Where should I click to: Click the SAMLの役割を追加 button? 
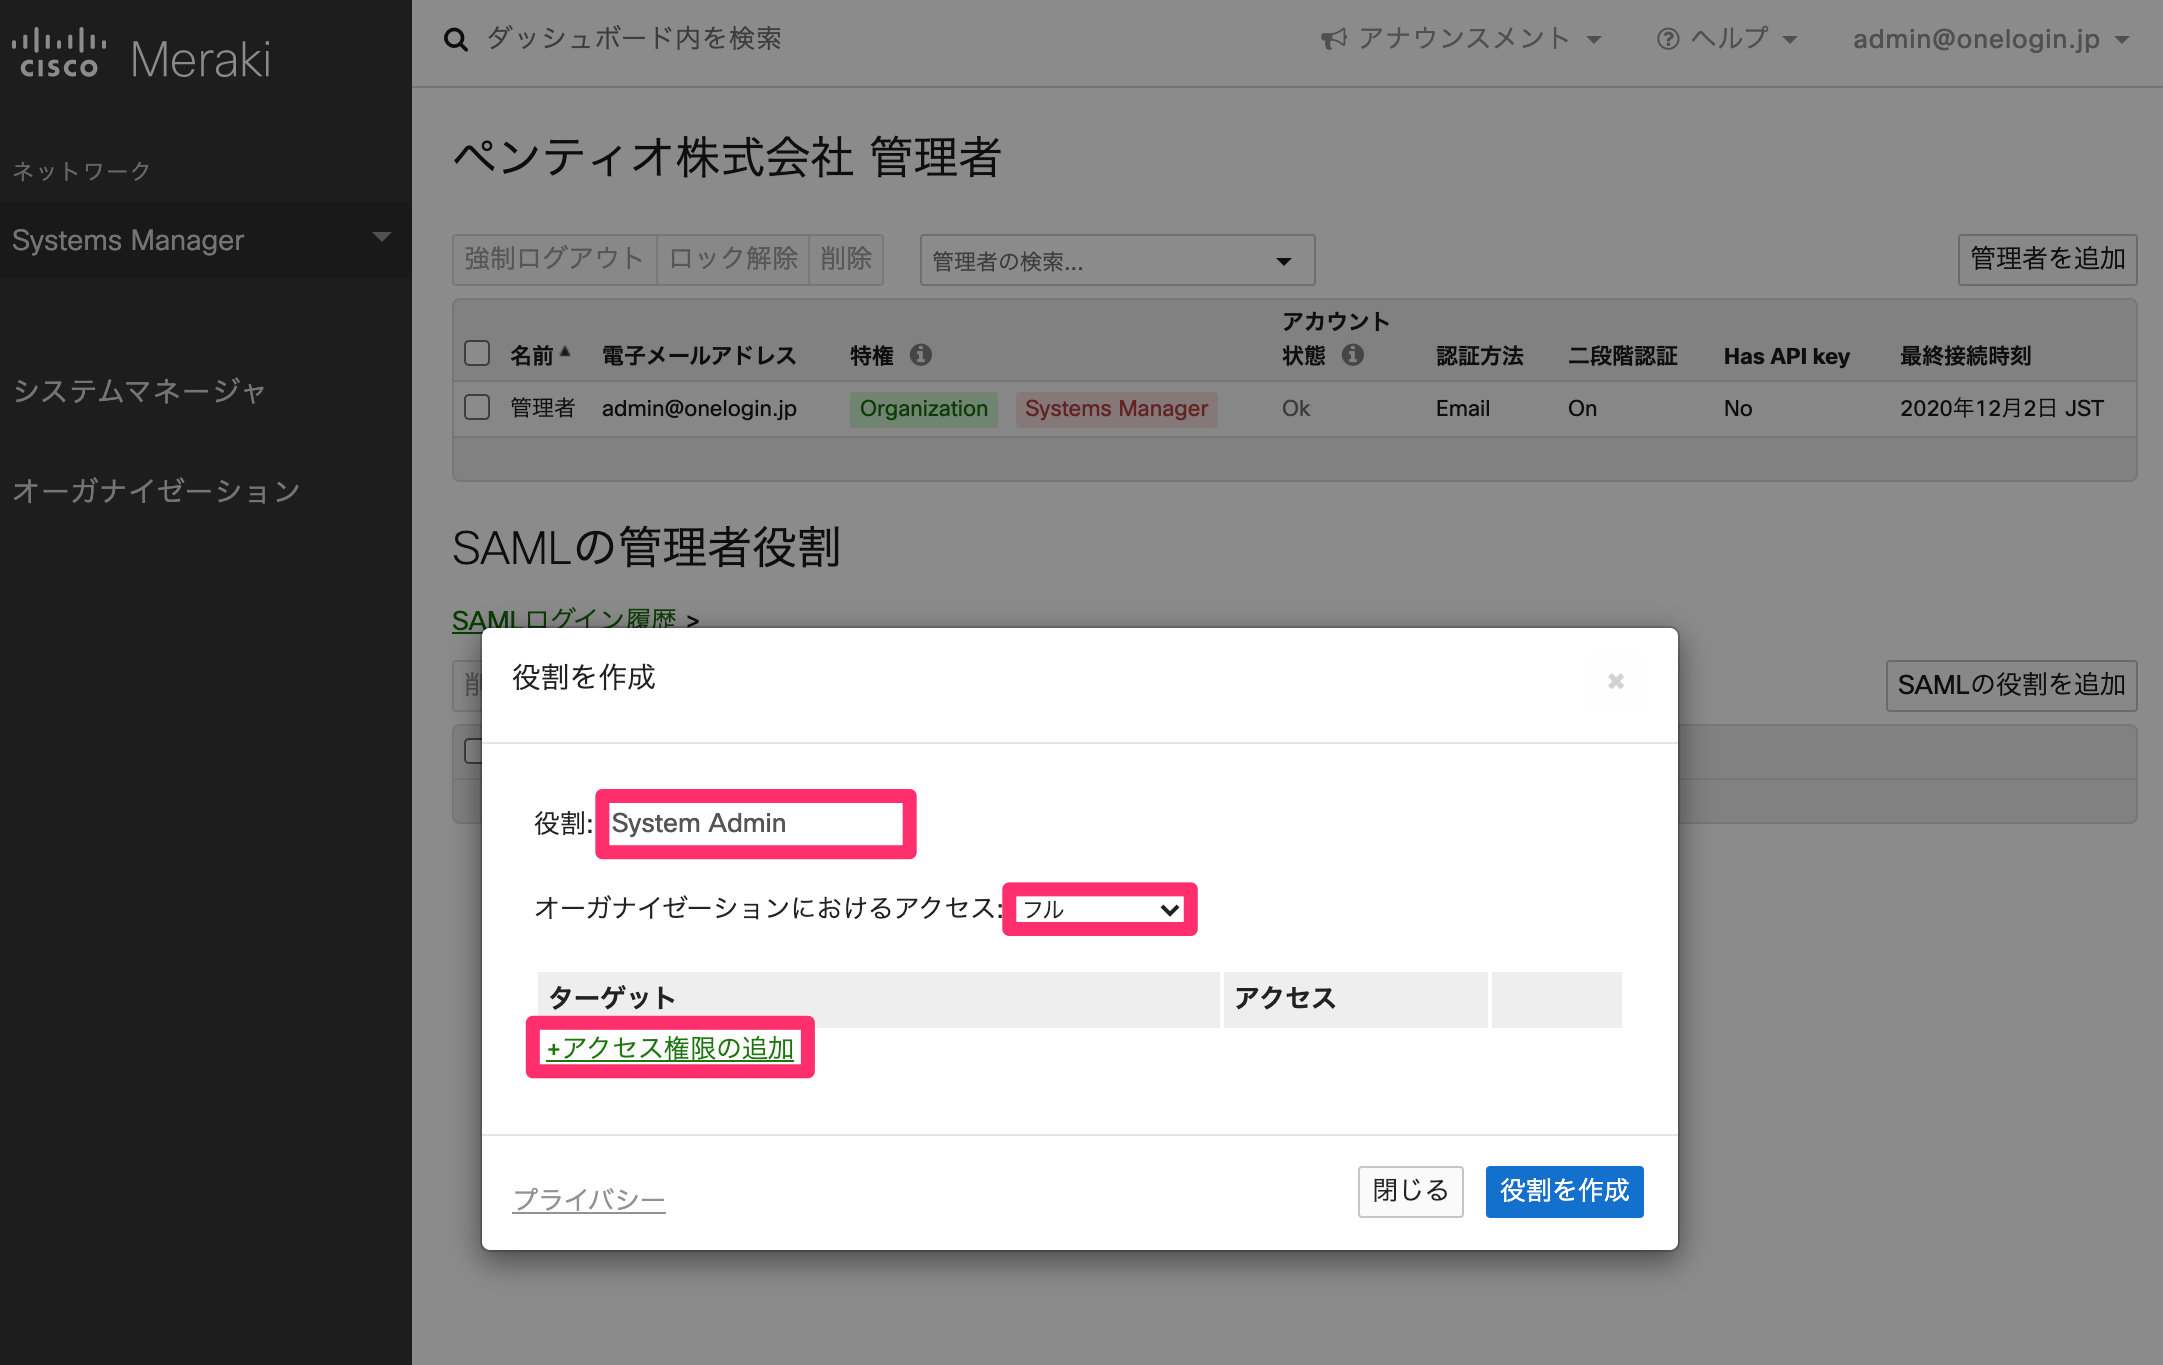coord(2011,685)
